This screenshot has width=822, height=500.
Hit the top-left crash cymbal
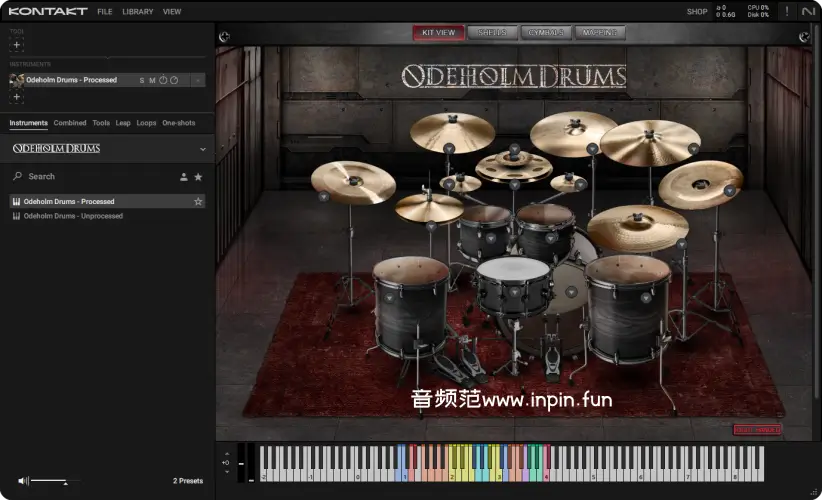(452, 131)
